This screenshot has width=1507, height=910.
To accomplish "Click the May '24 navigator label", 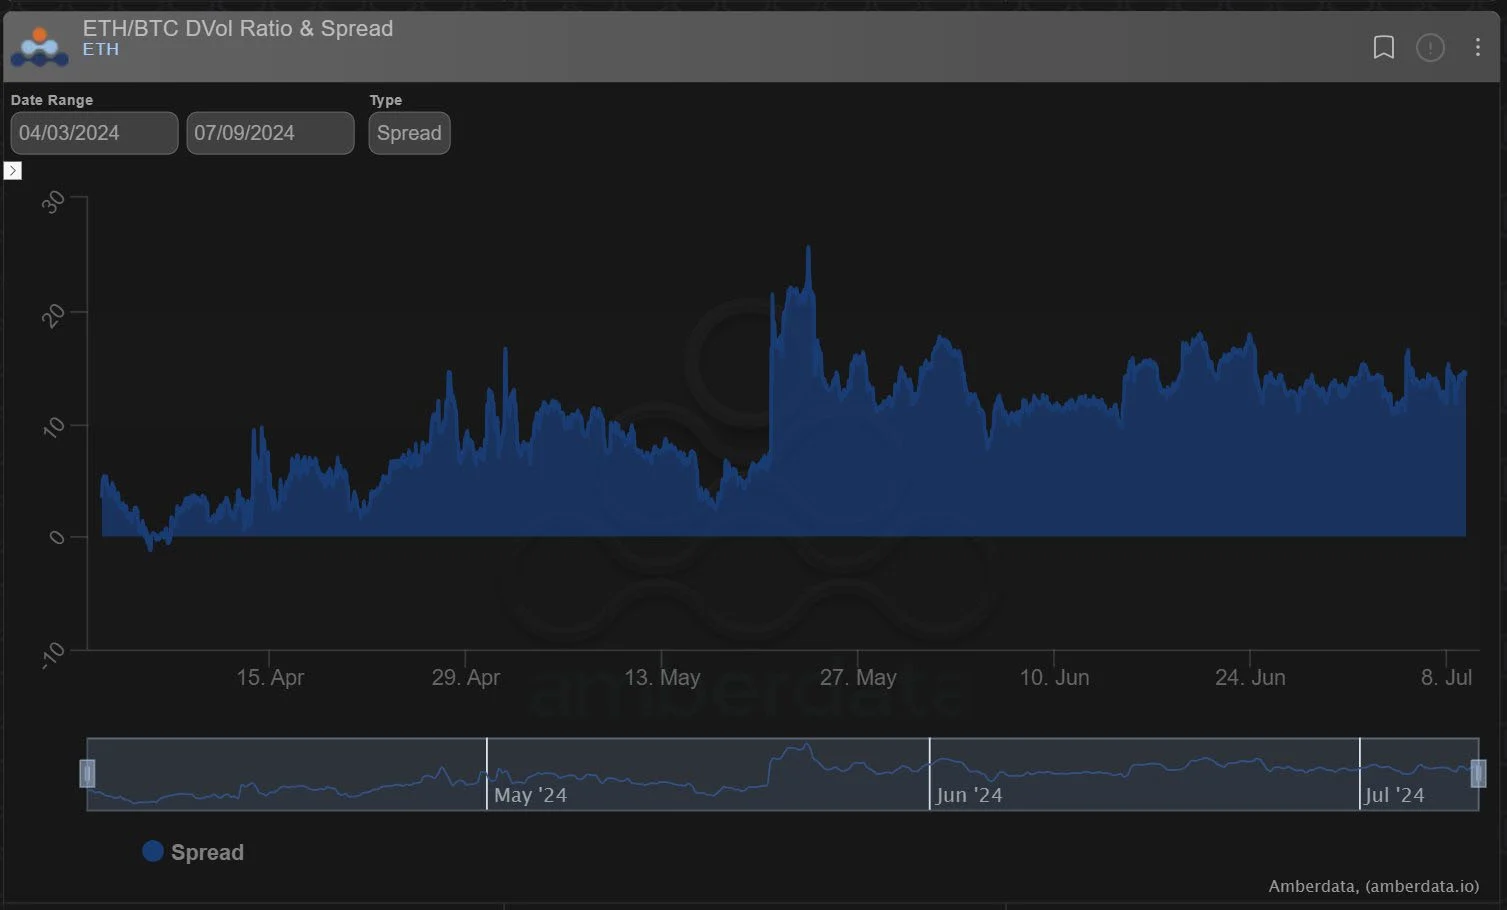I will pyautogui.click(x=530, y=795).
